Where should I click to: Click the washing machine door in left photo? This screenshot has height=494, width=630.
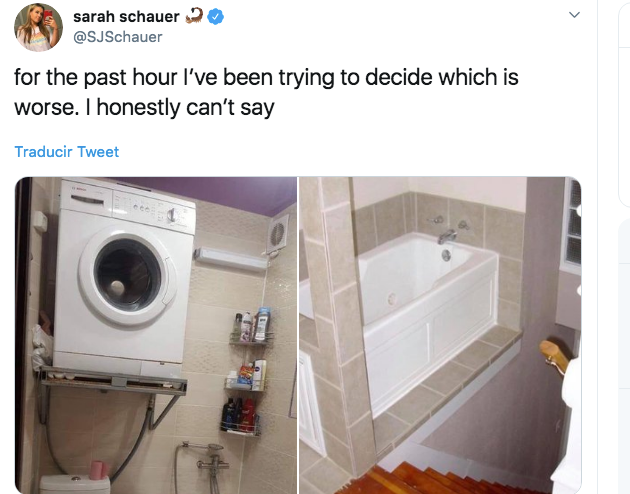(128, 275)
